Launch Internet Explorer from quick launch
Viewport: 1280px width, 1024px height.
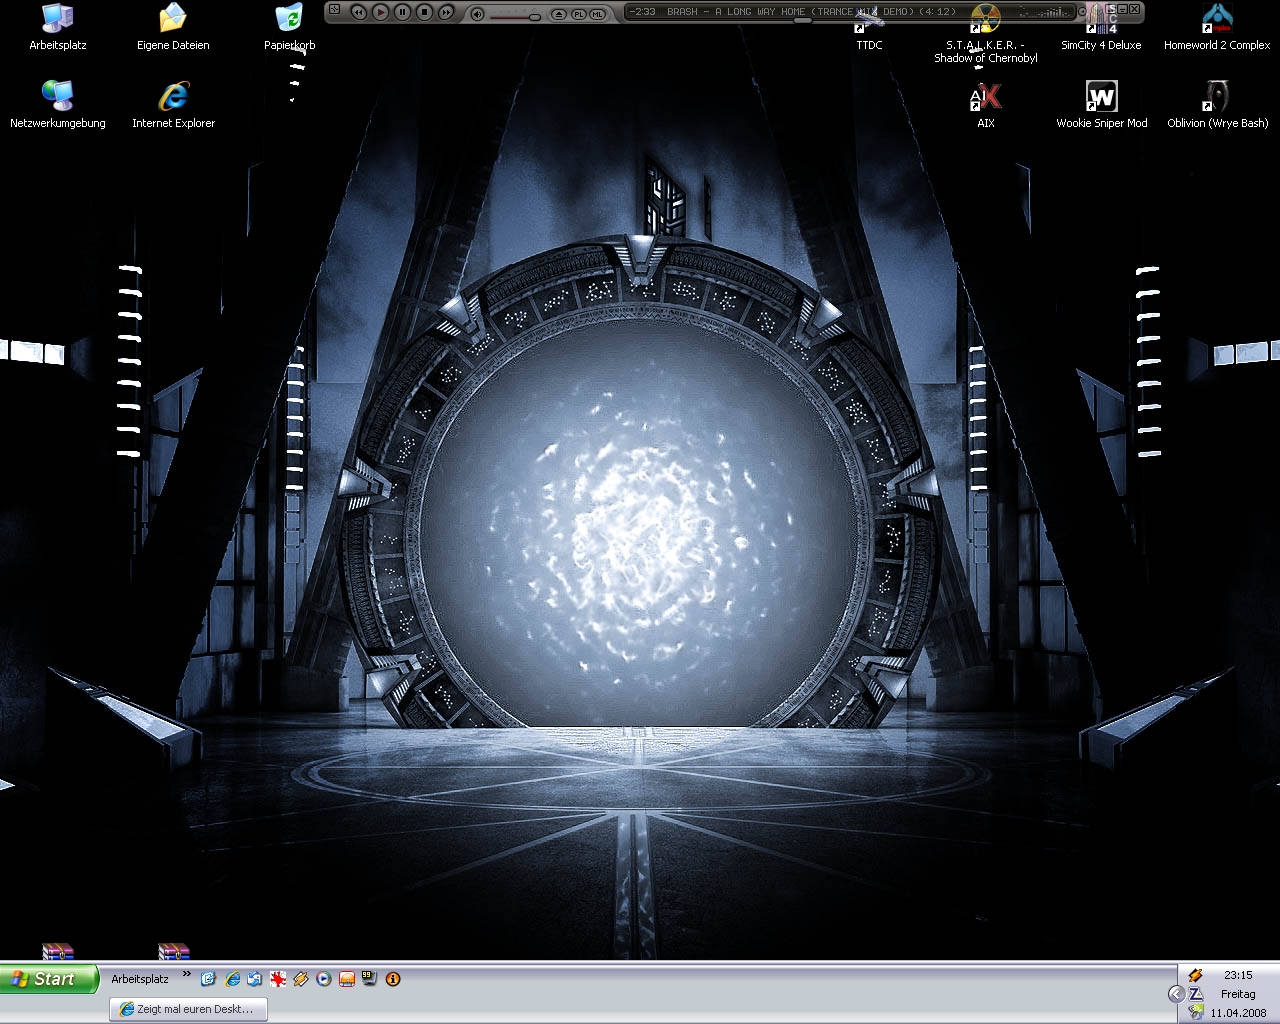[232, 979]
